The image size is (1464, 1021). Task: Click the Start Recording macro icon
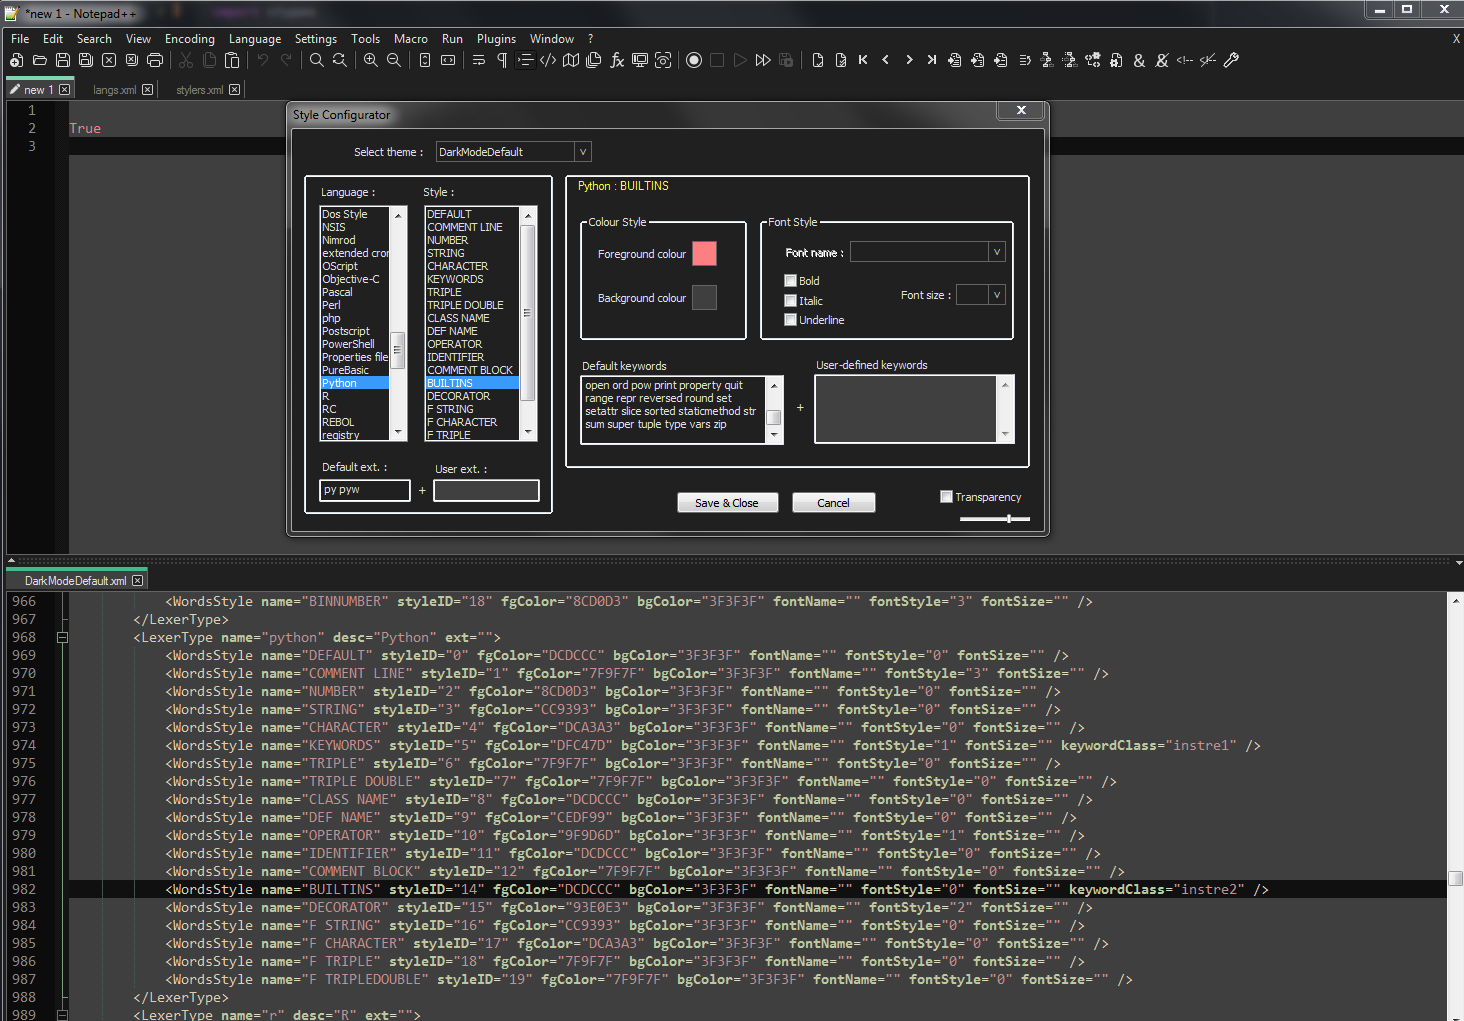(694, 60)
